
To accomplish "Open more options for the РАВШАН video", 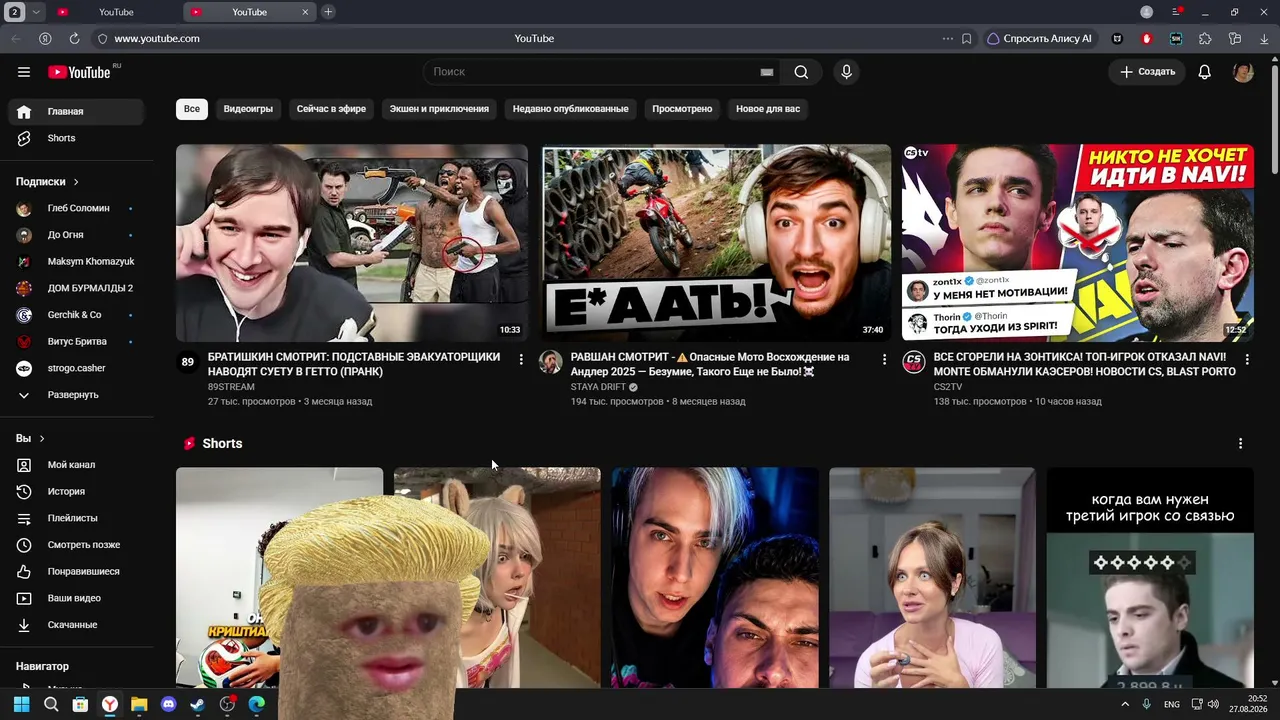I will coord(884,359).
